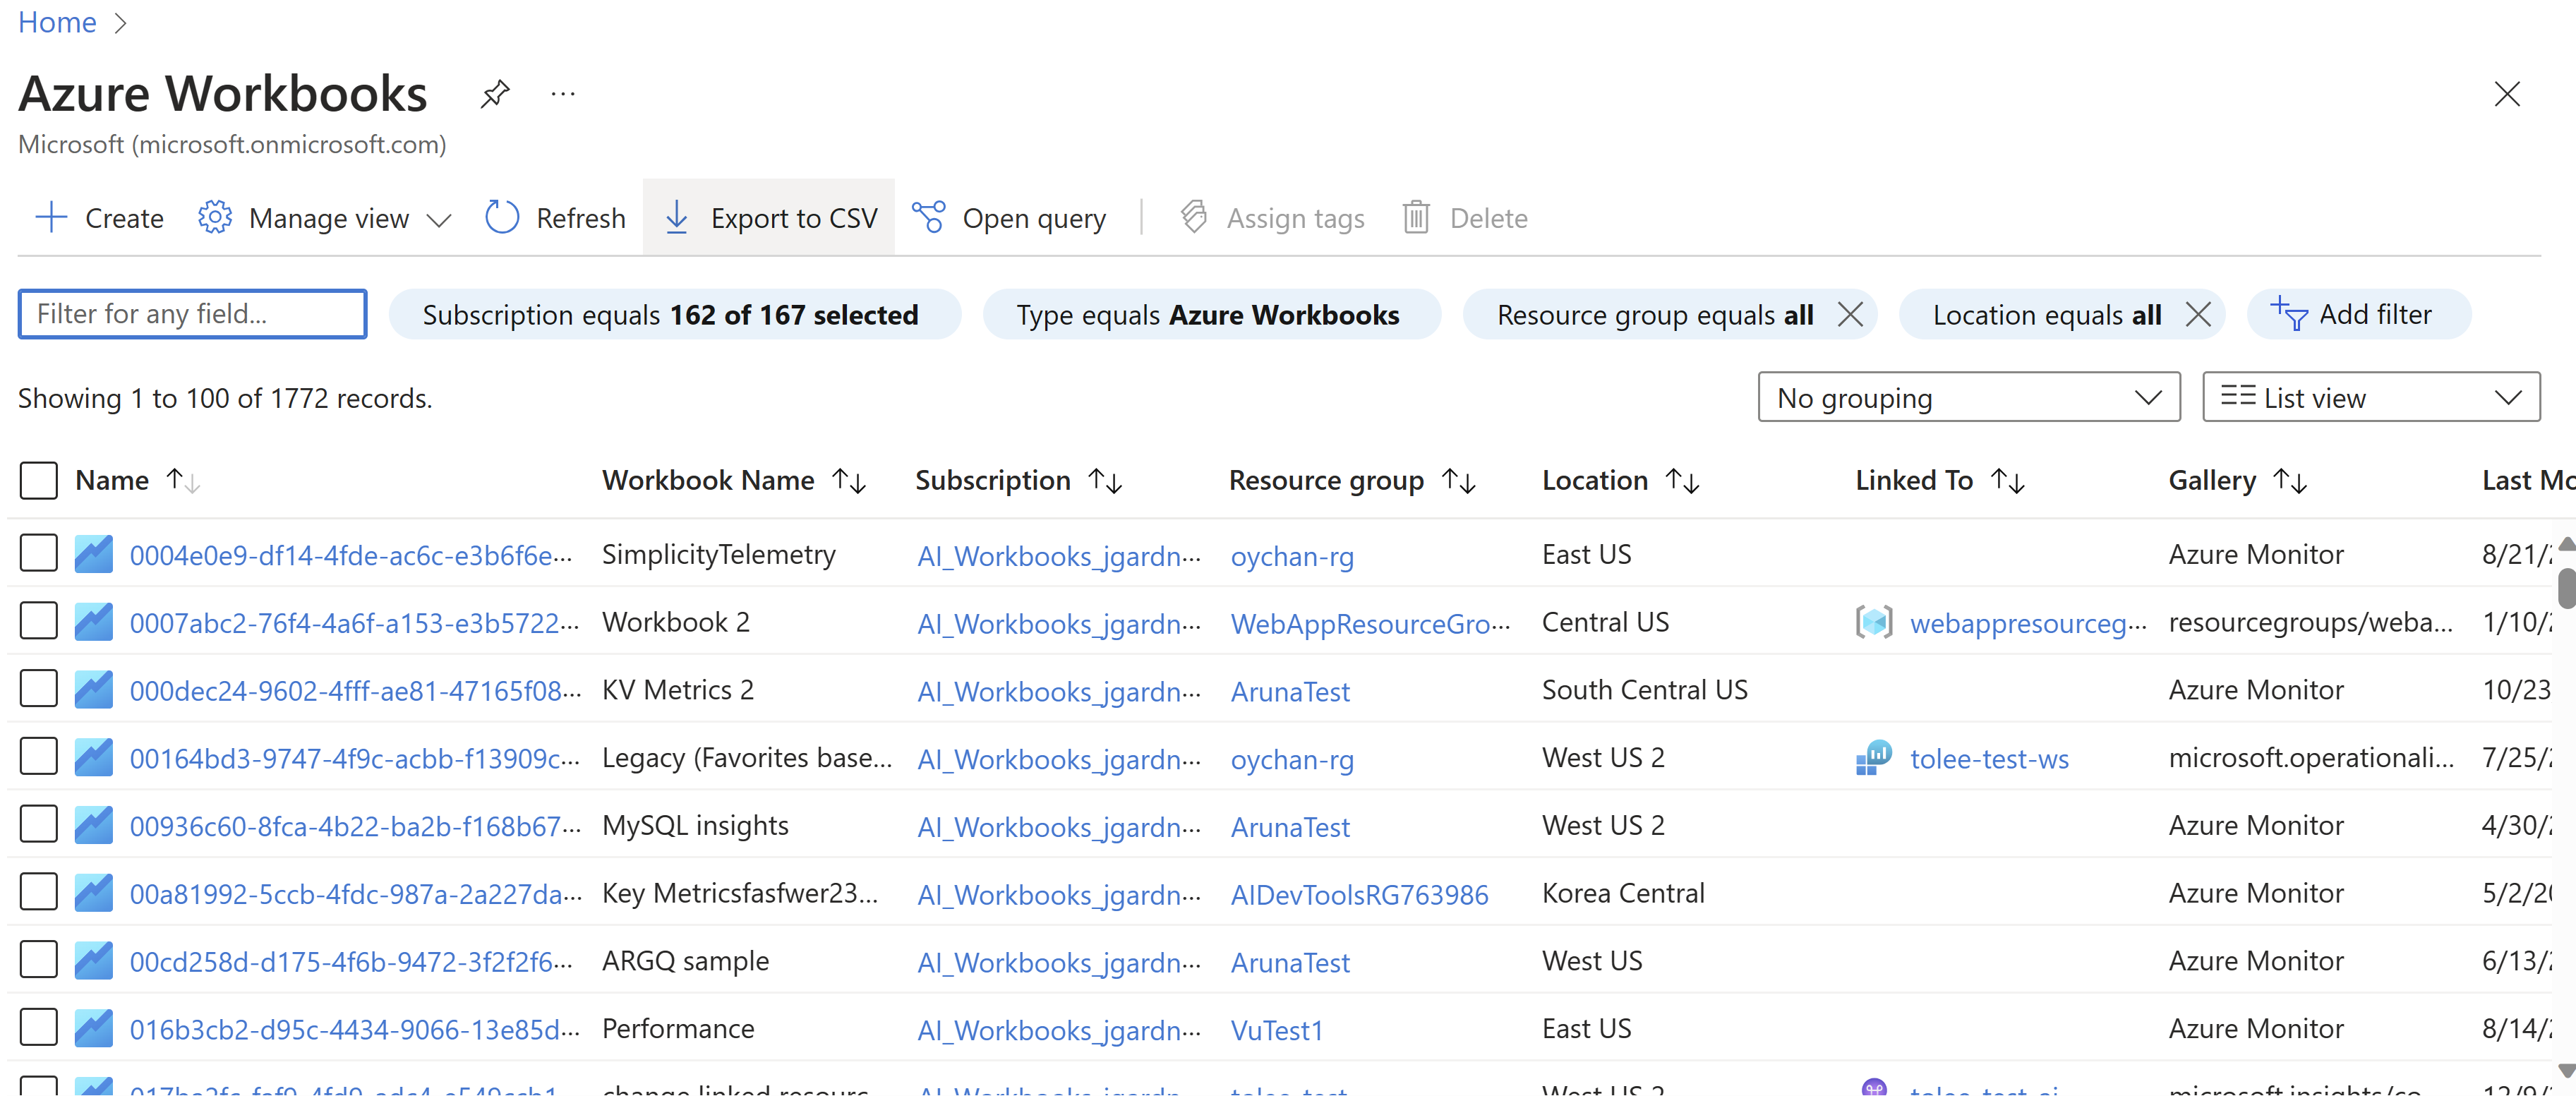
Task: Select the SimplicityTelemetry row checkbox
Action: (x=39, y=553)
